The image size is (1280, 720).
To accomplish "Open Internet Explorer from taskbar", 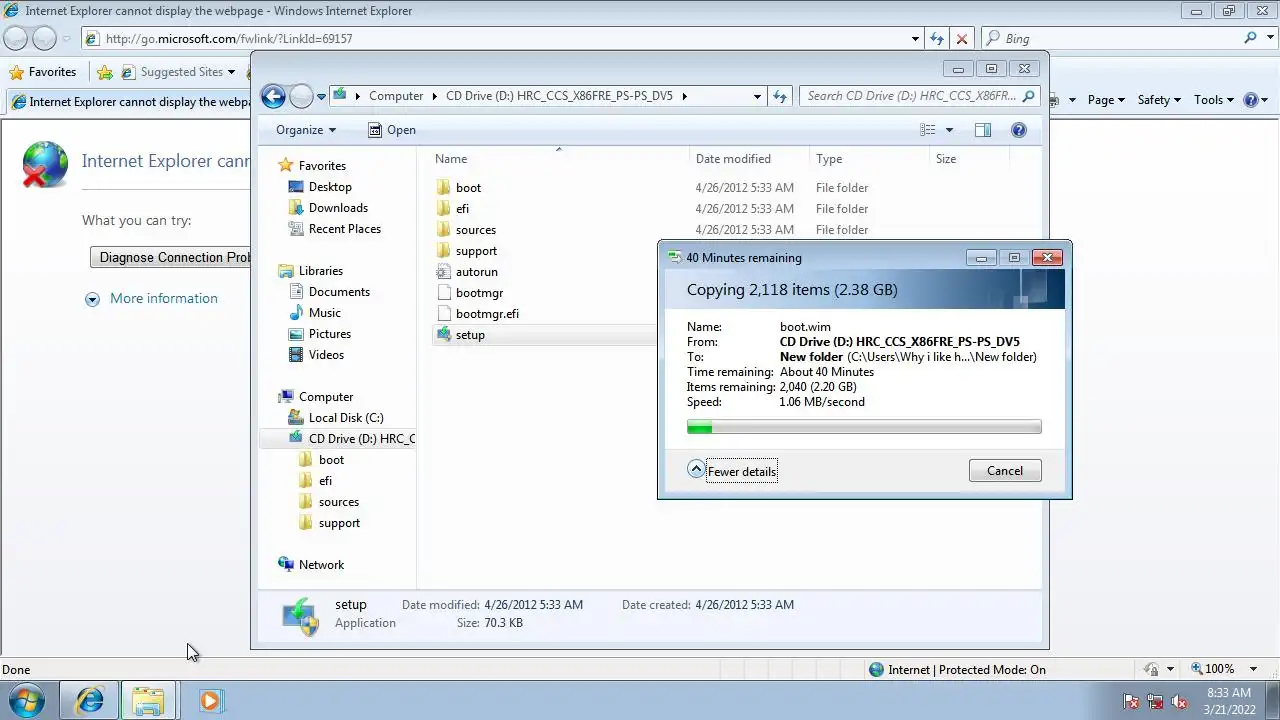I will coord(89,700).
